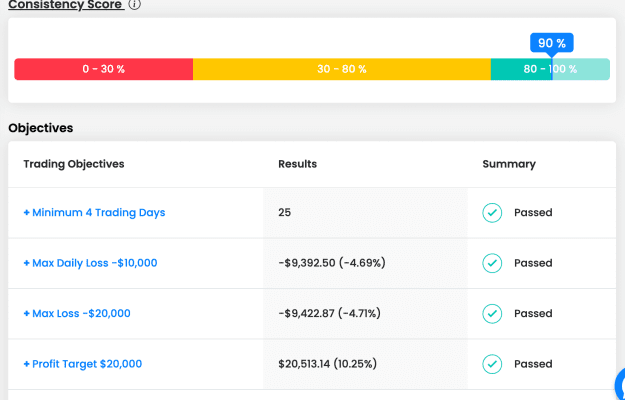Click the red 0 - 30 % segment

(x=104, y=69)
